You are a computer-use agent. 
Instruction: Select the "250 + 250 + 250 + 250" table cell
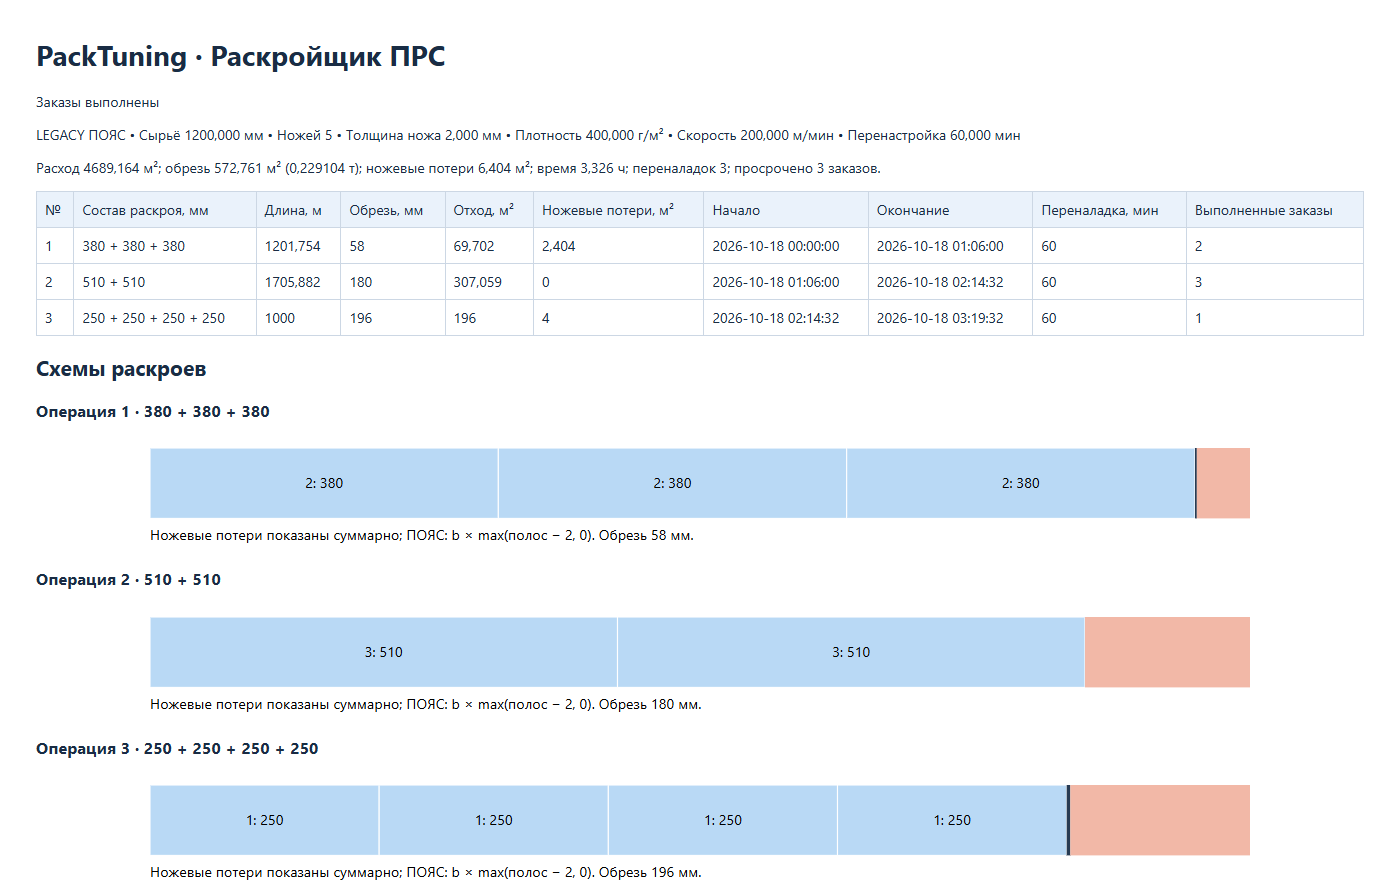tap(165, 318)
